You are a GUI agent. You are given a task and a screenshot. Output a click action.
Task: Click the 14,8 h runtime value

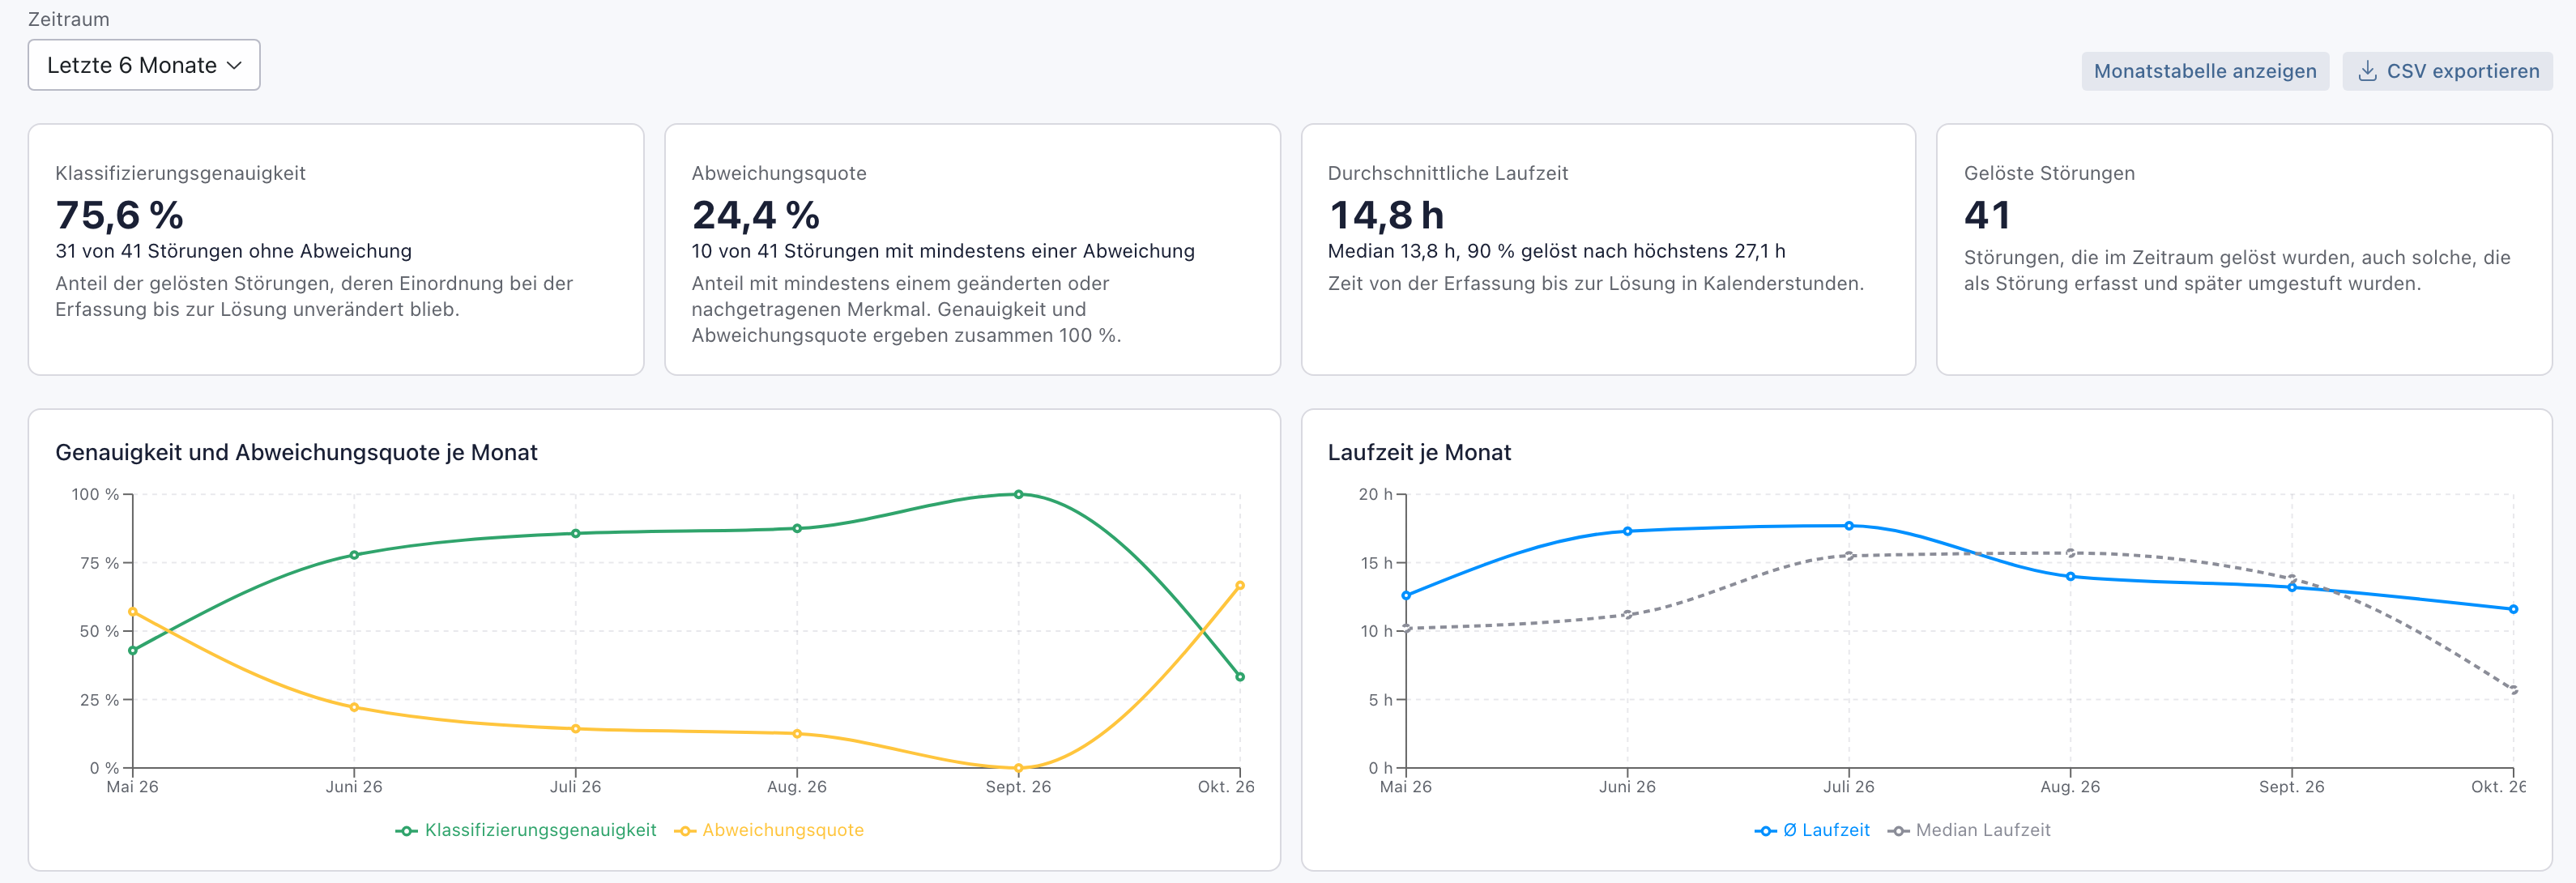click(1386, 215)
